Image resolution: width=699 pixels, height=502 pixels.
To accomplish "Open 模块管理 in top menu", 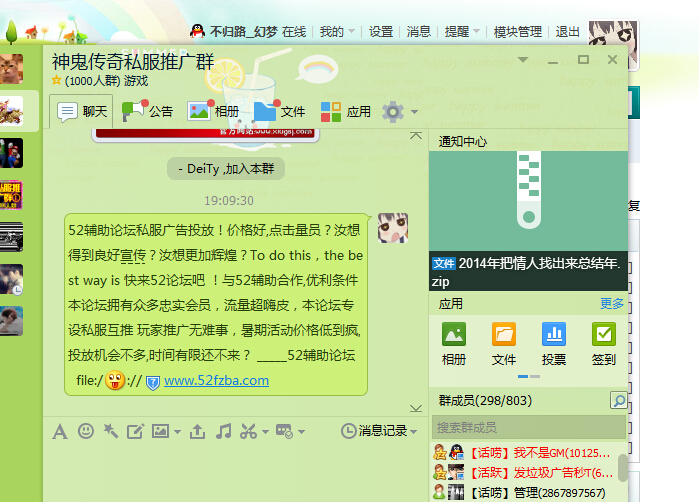I will tap(518, 32).
